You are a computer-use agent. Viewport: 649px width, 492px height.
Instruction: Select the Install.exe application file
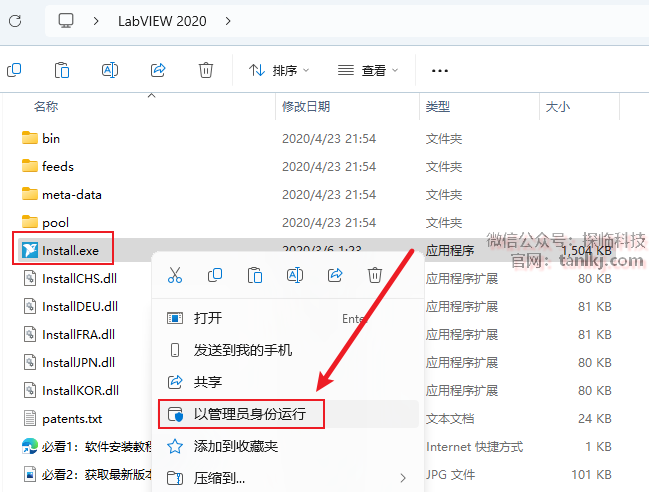(x=60, y=250)
